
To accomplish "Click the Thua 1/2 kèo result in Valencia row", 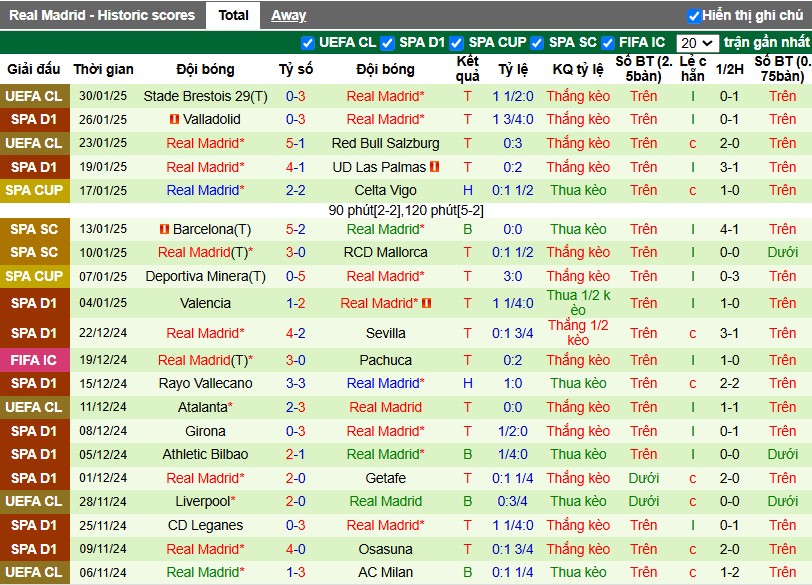I will pos(578,303).
